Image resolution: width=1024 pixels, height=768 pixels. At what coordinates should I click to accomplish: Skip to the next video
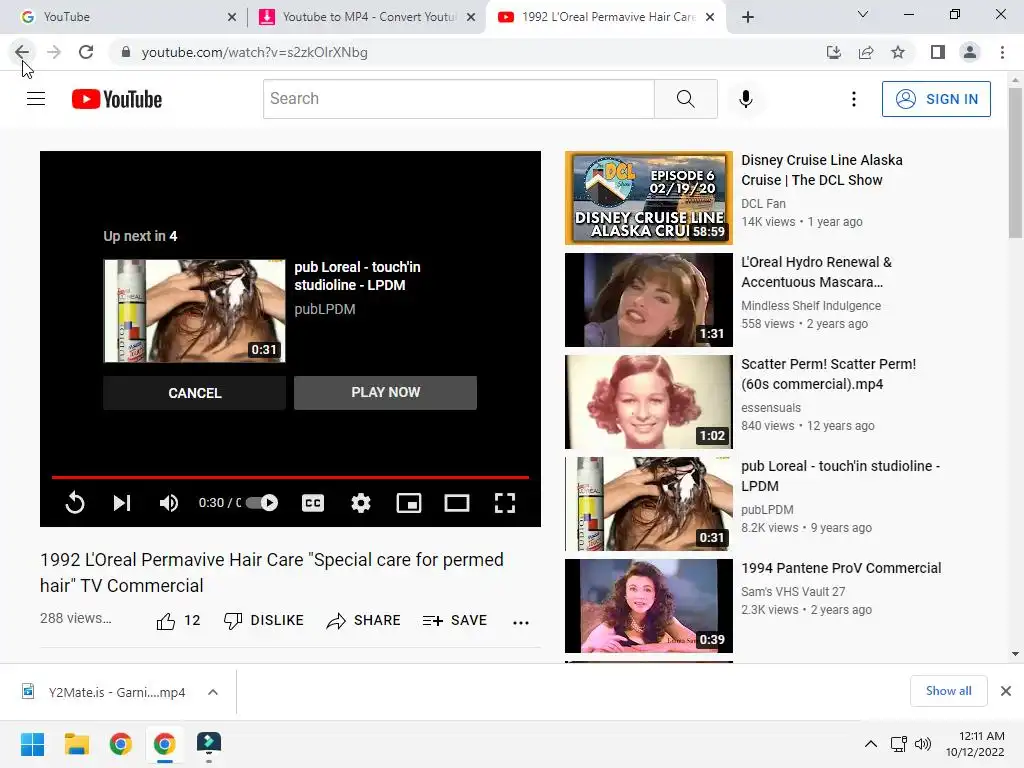(x=122, y=502)
